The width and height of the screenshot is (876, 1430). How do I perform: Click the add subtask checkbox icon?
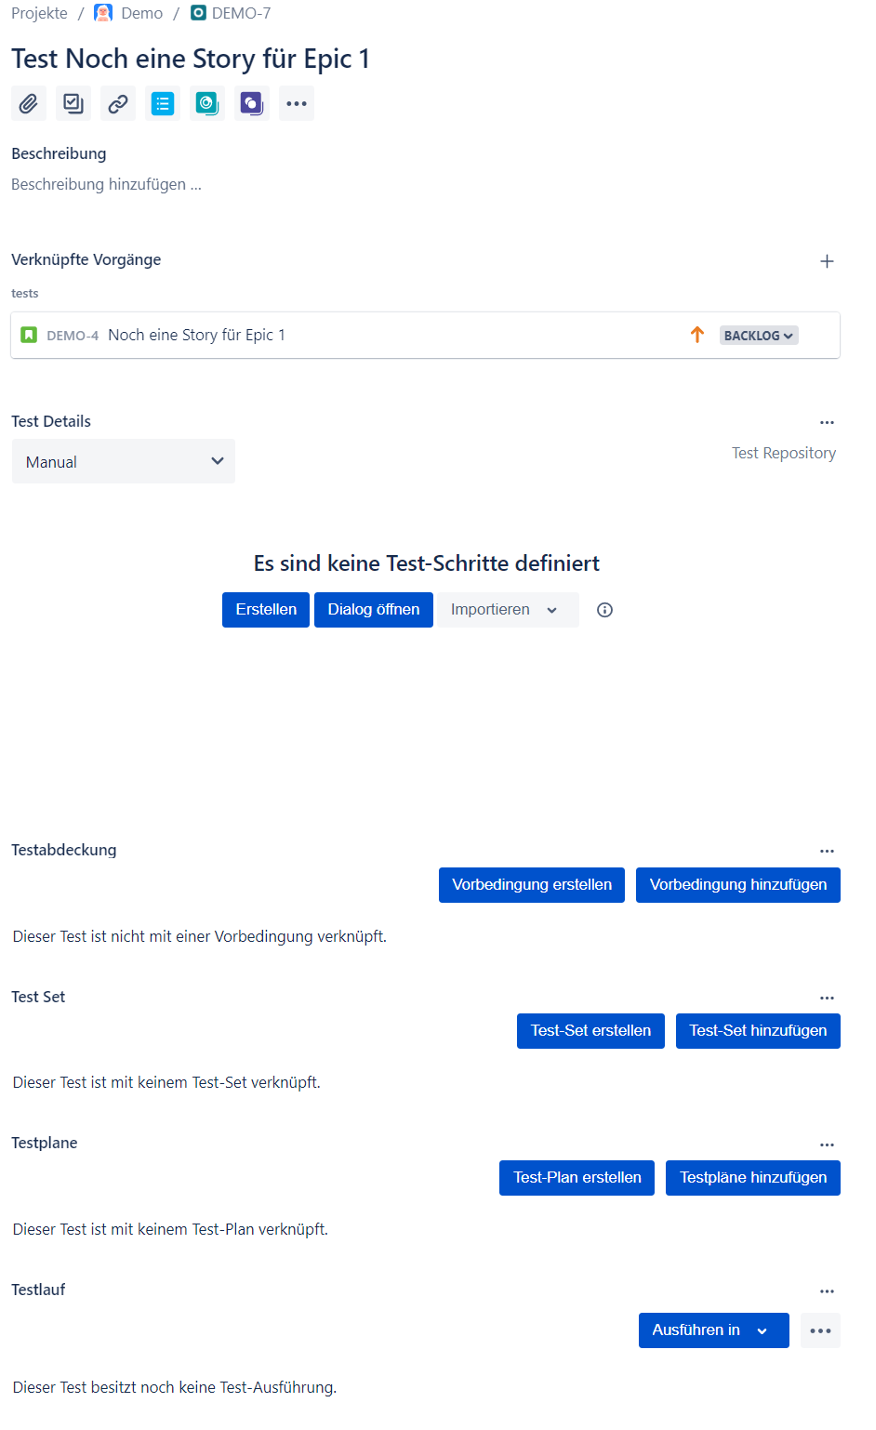click(73, 103)
